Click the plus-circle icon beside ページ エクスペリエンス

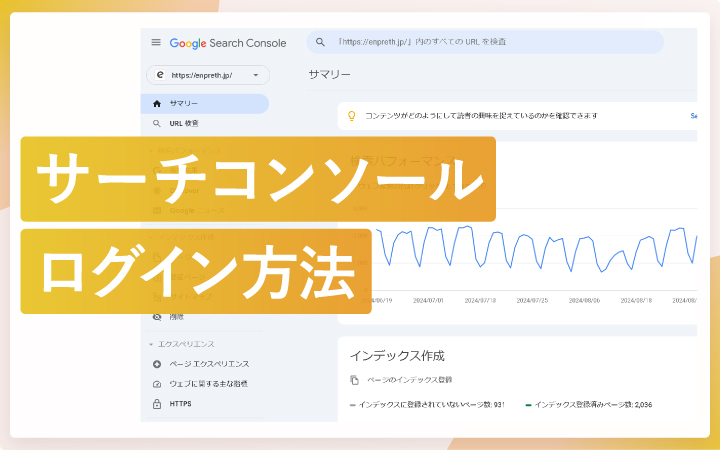(x=157, y=364)
